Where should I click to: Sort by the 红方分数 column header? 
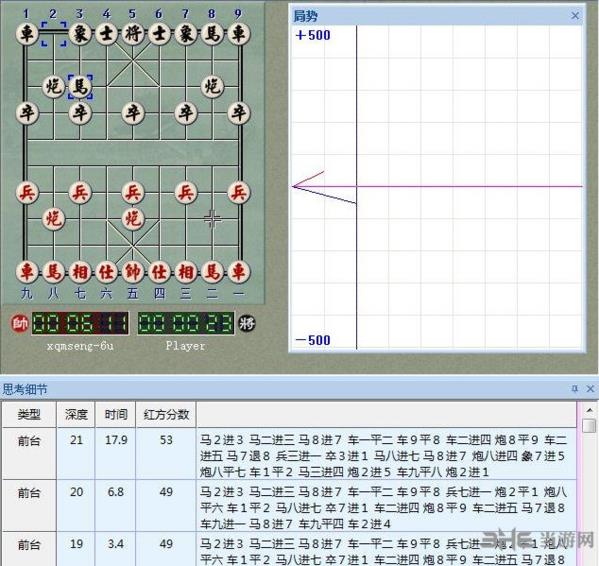pyautogui.click(x=166, y=414)
